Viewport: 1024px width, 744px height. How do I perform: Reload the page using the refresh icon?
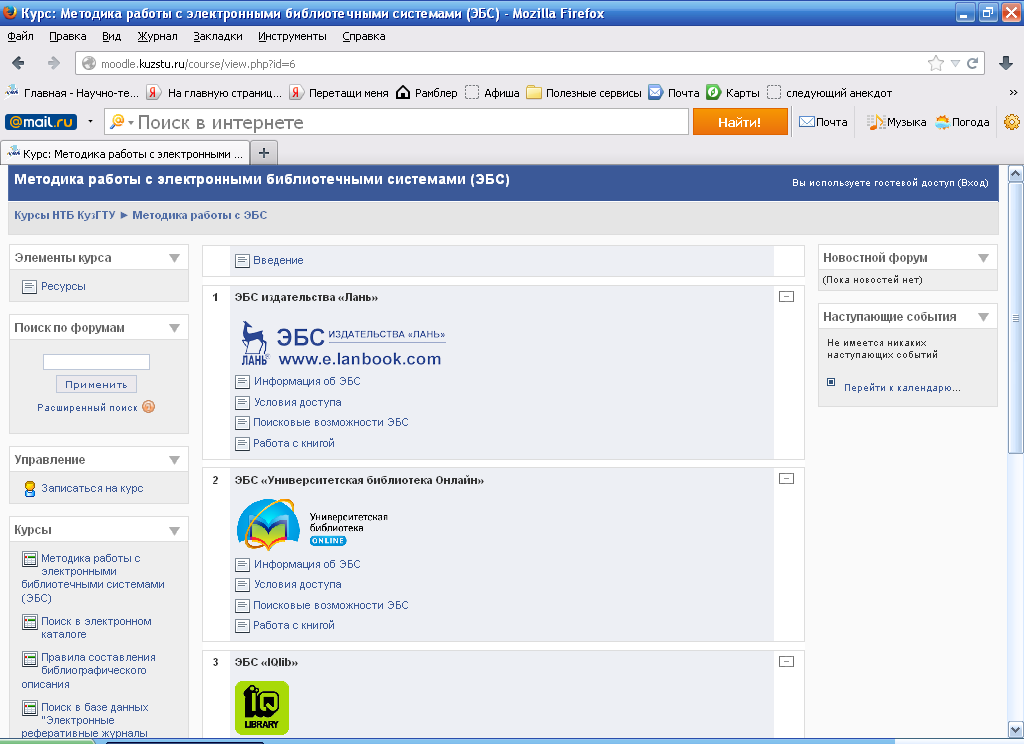(972, 63)
